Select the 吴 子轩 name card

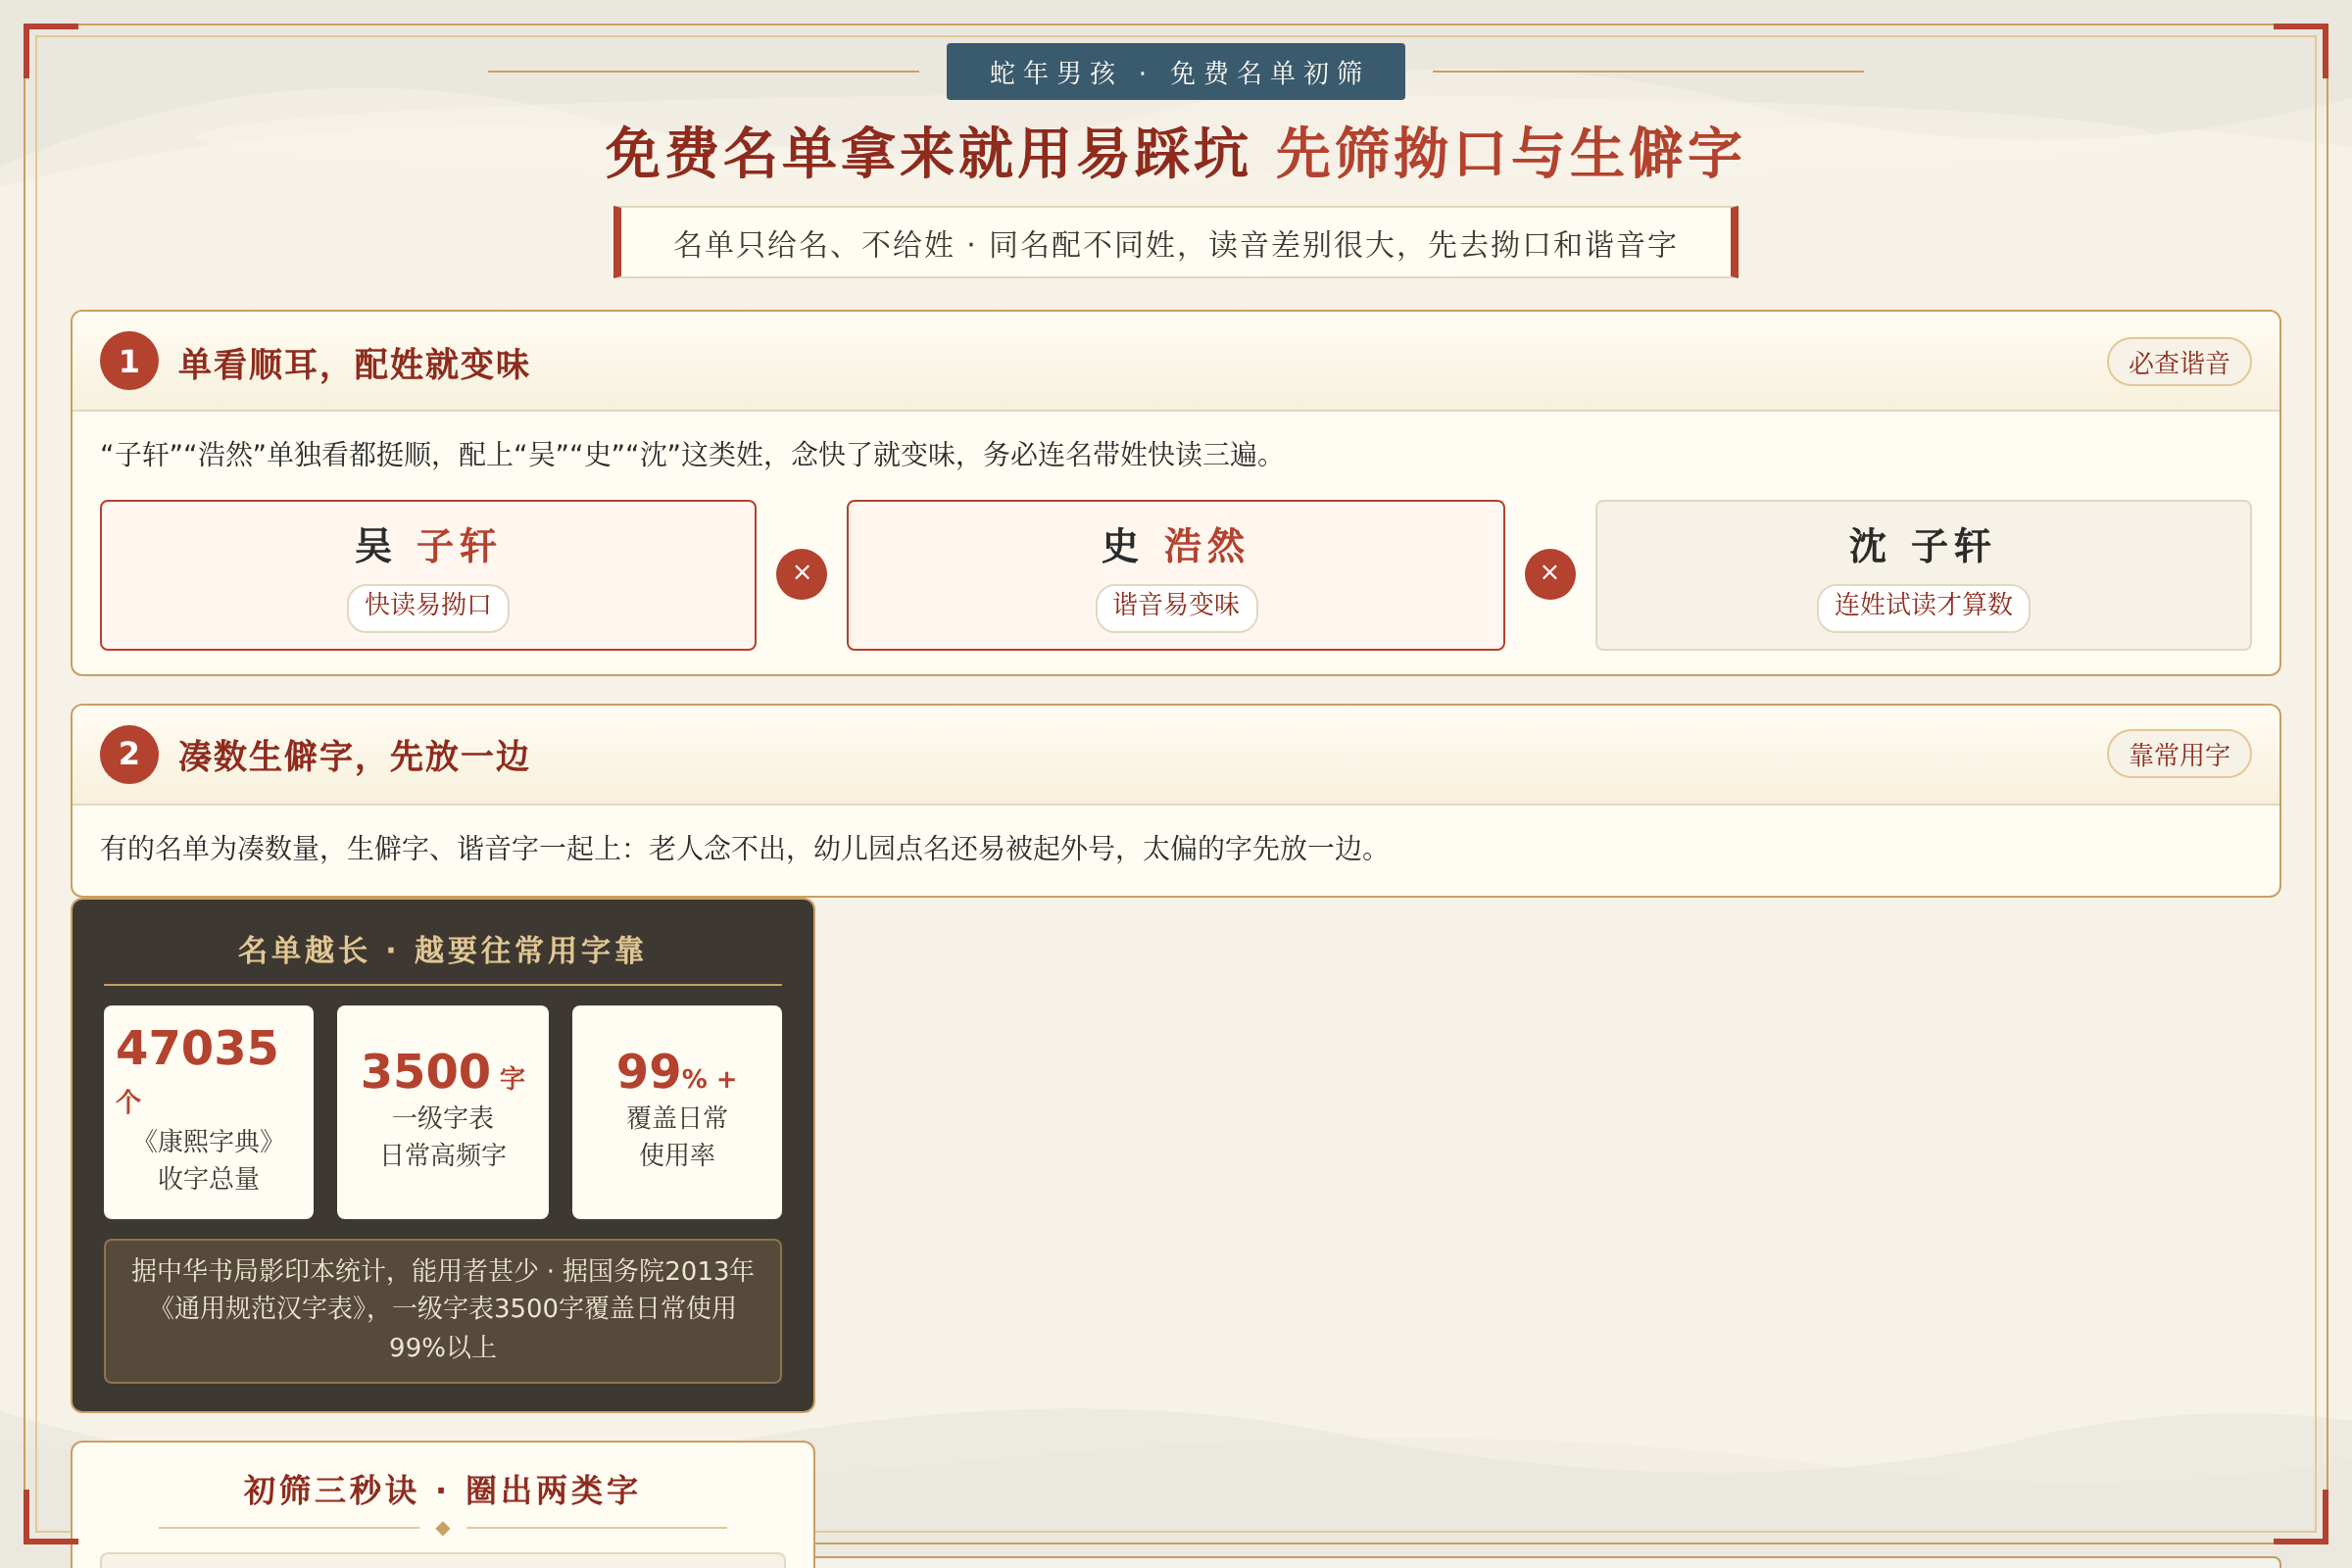[x=428, y=575]
